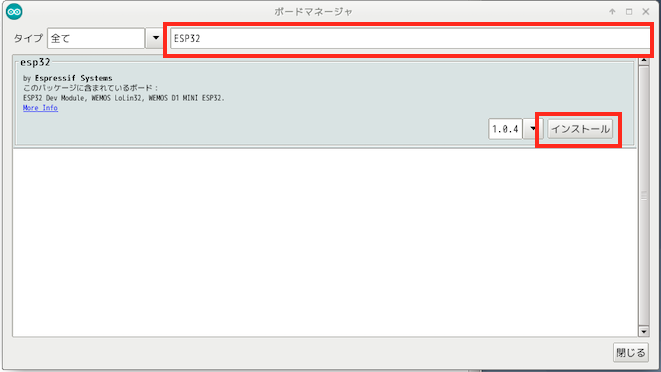Click the scrollbar down arrow
The width and height of the screenshot is (661, 372).
644,332
